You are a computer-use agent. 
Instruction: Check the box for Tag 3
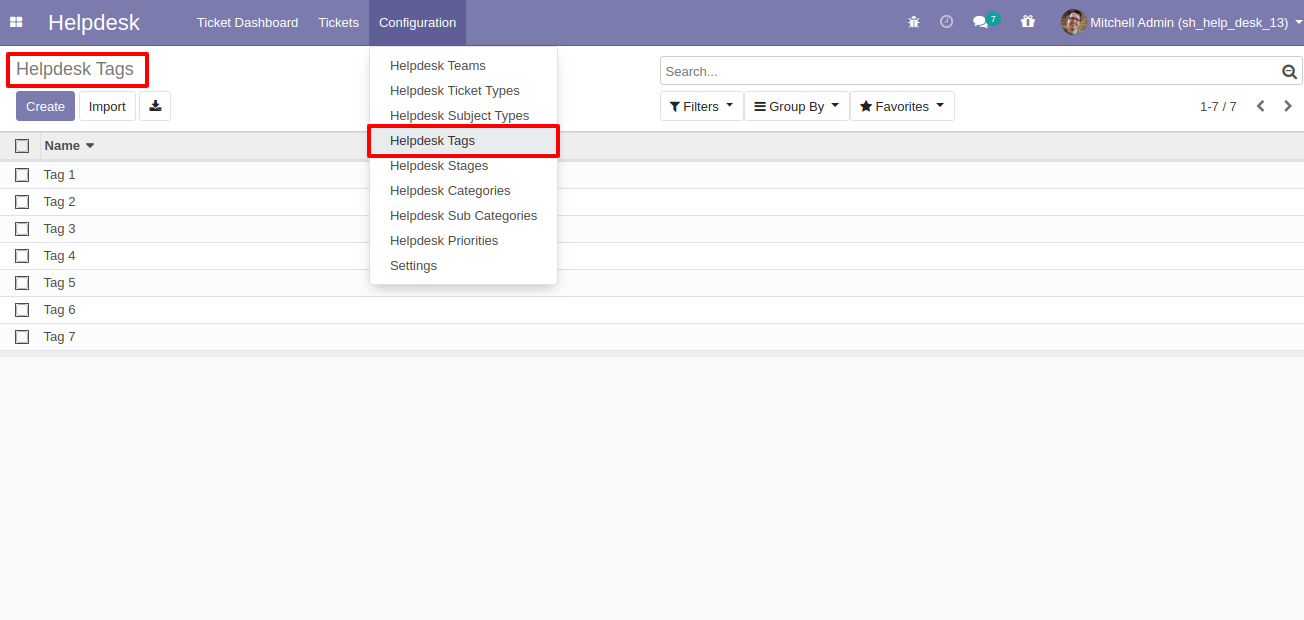pyautogui.click(x=22, y=229)
